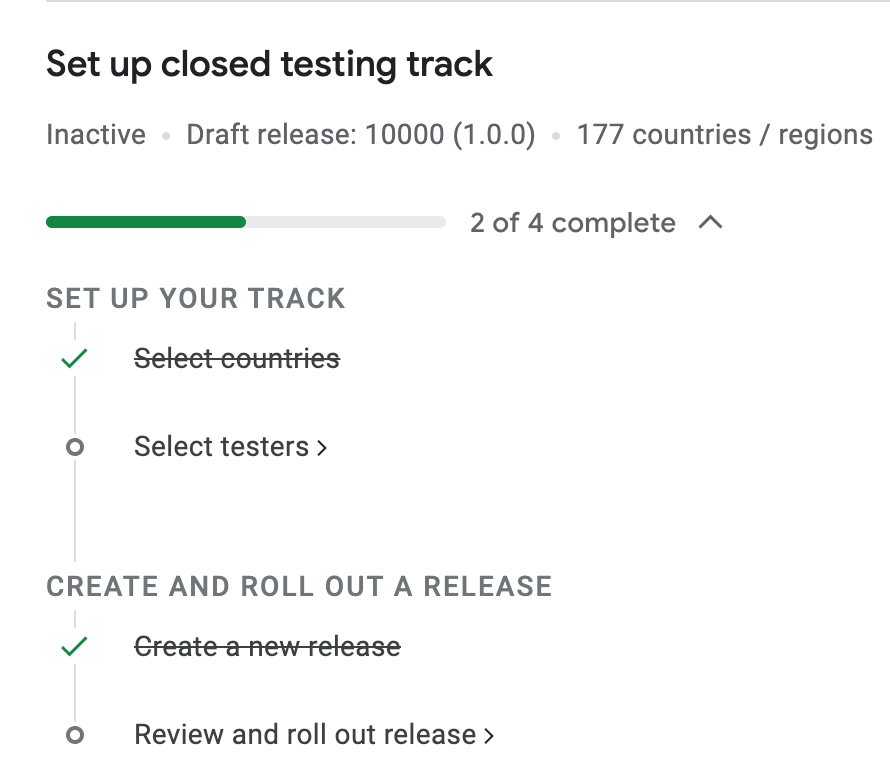The image size is (890, 770).
Task: Click the circle marker beside Select testers
Action: (x=74, y=447)
